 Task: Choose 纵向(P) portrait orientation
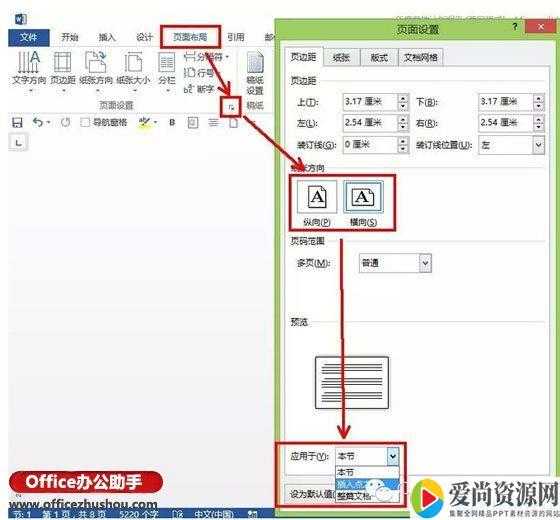point(317,203)
